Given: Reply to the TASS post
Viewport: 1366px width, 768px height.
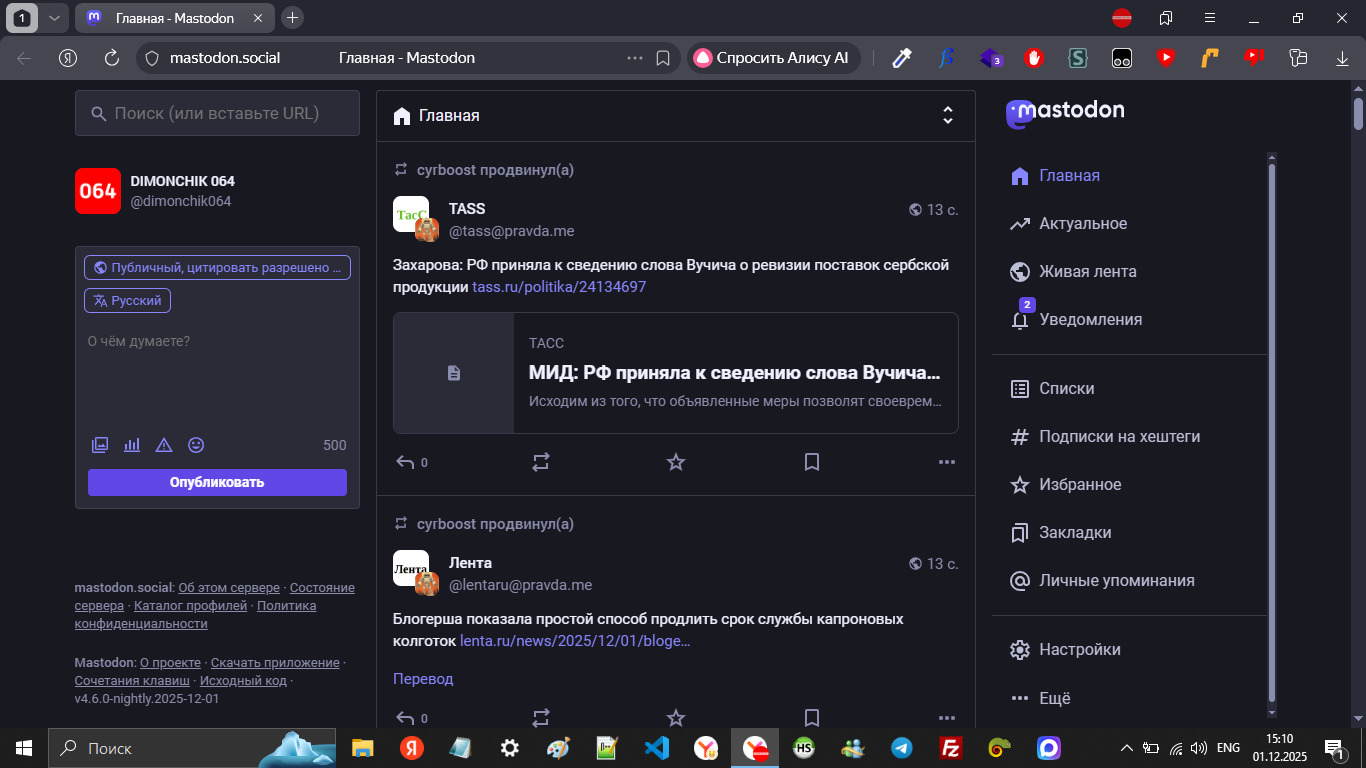Looking at the screenshot, I should [x=406, y=462].
